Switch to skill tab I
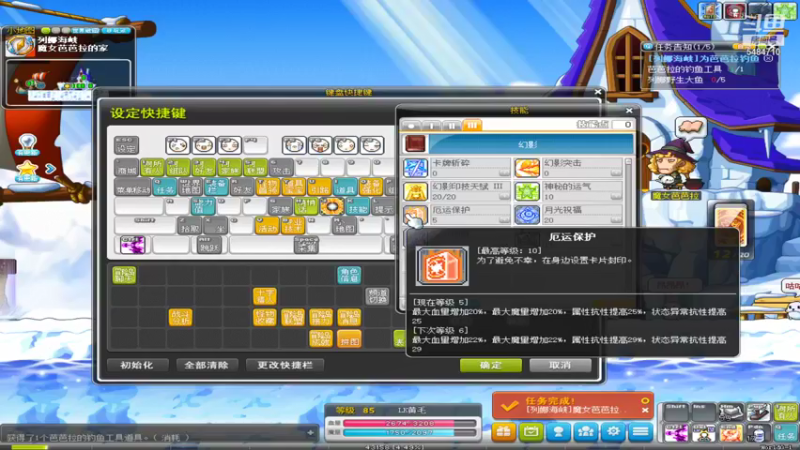800x450 pixels. click(432, 125)
